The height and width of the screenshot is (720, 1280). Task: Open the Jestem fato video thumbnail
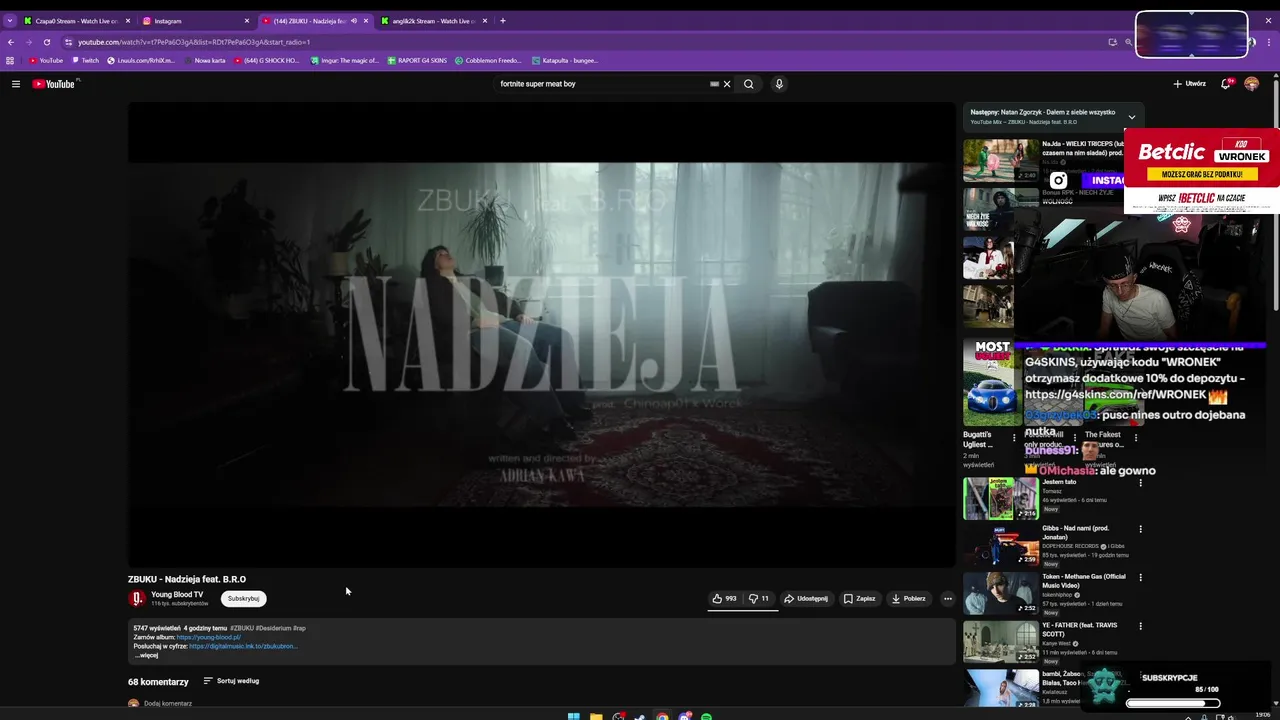pos(1000,498)
